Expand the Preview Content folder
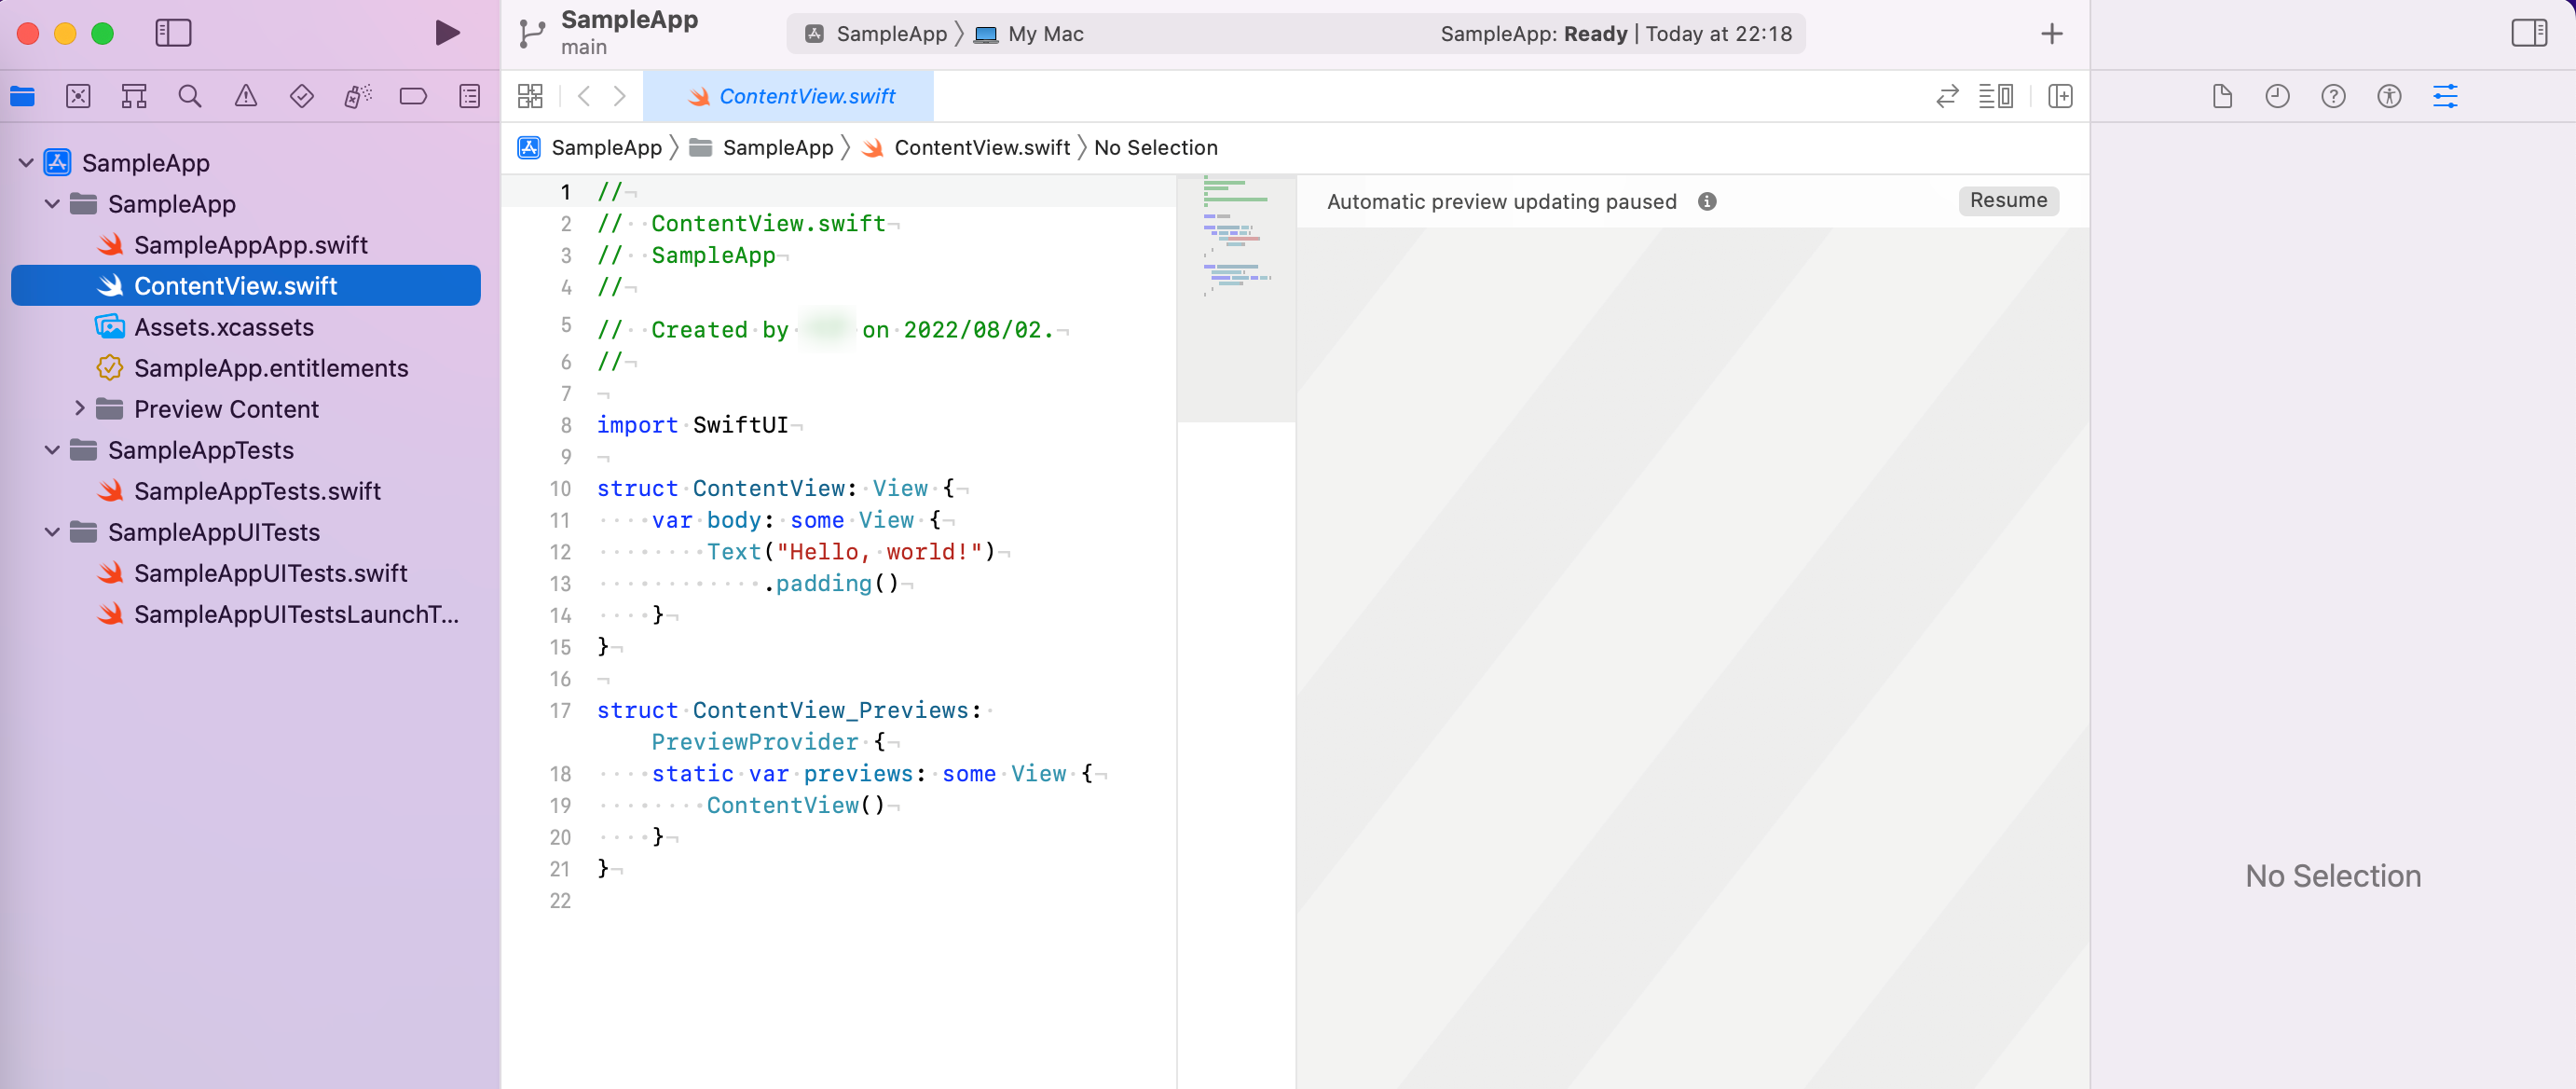The image size is (2576, 1089). coord(79,408)
